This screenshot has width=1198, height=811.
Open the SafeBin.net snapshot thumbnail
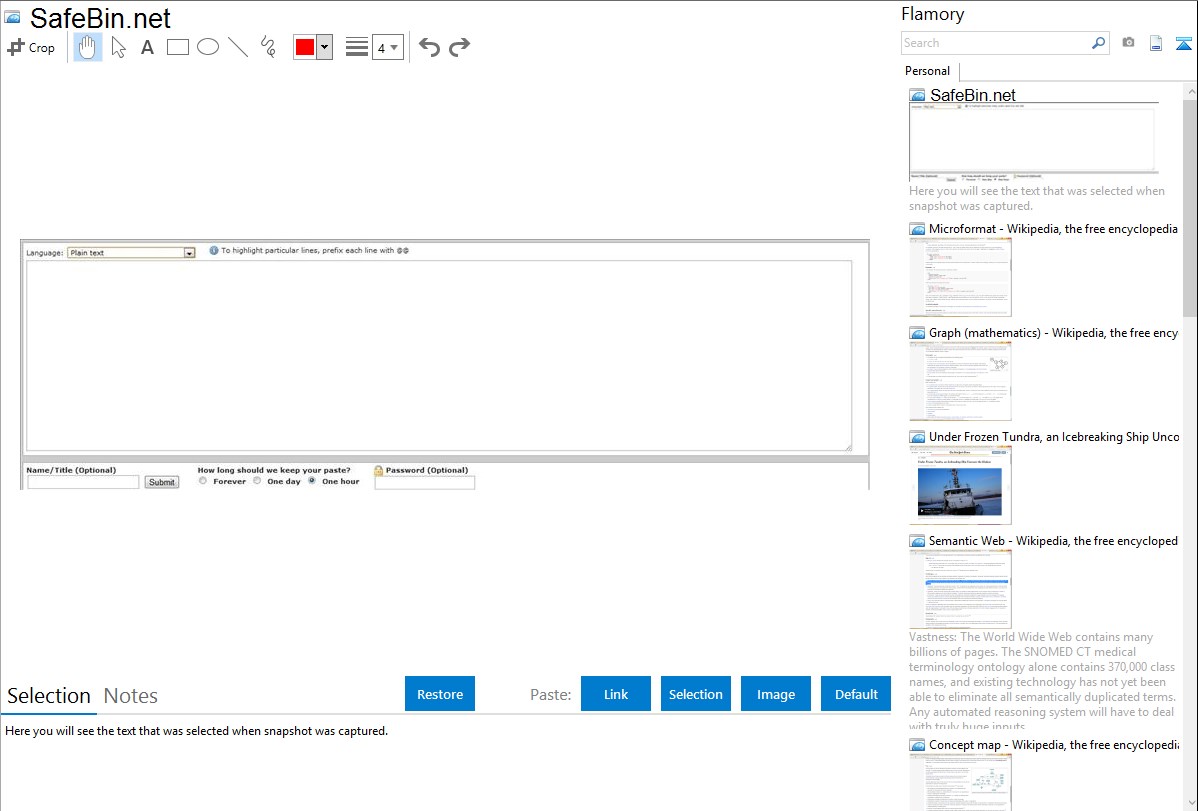point(1034,142)
